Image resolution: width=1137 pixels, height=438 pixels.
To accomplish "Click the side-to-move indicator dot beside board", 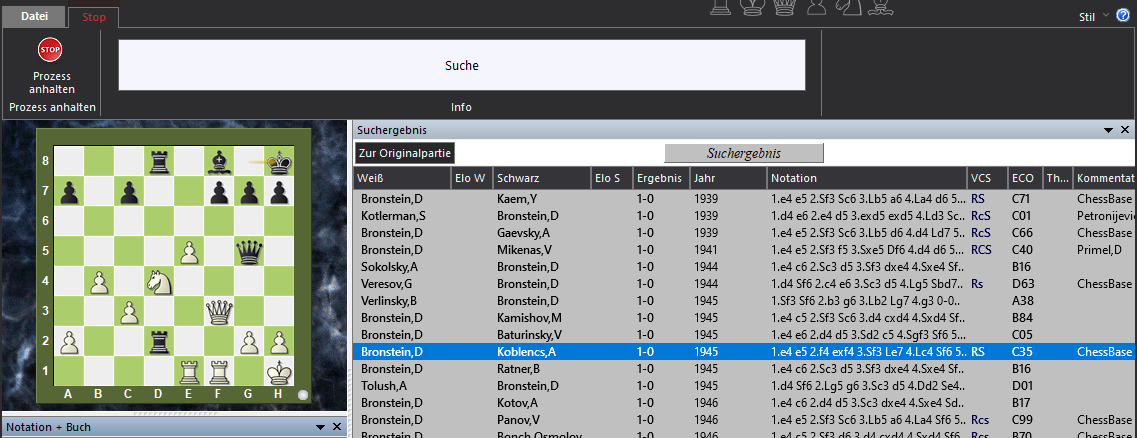I will [304, 395].
